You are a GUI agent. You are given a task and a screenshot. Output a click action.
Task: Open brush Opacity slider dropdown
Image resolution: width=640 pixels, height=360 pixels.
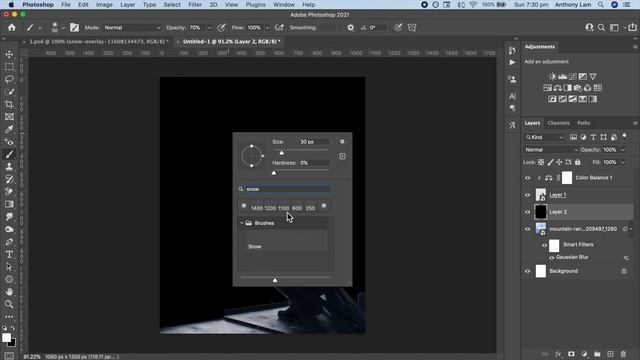click(209, 28)
